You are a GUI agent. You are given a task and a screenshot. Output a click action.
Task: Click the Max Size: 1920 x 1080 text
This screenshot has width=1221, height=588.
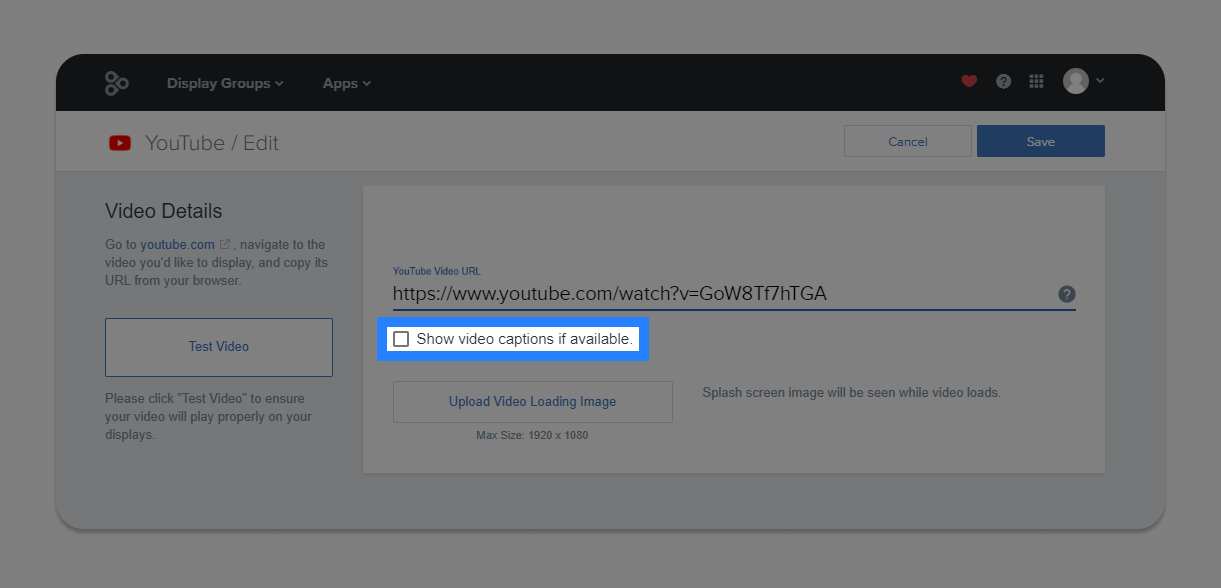(533, 435)
